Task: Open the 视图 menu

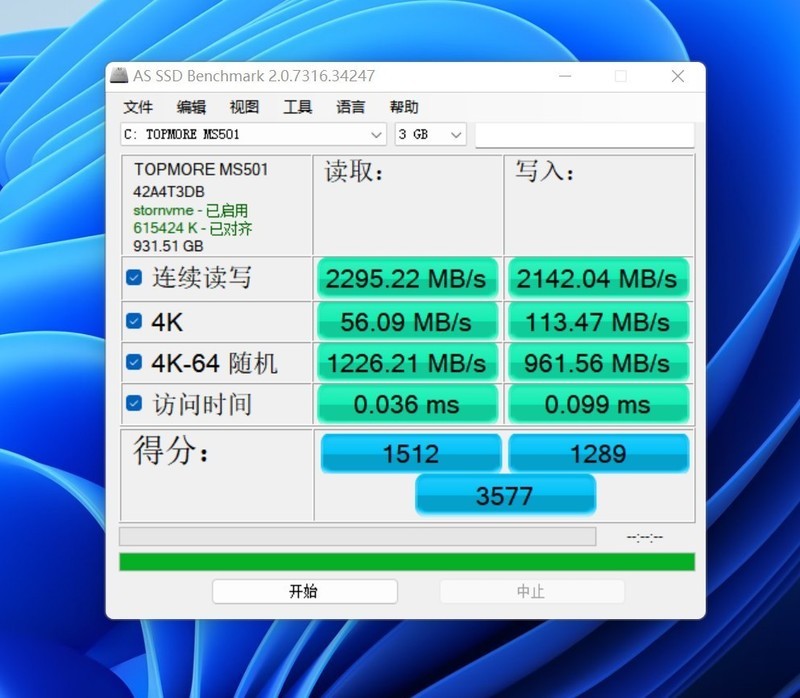Action: tap(244, 107)
